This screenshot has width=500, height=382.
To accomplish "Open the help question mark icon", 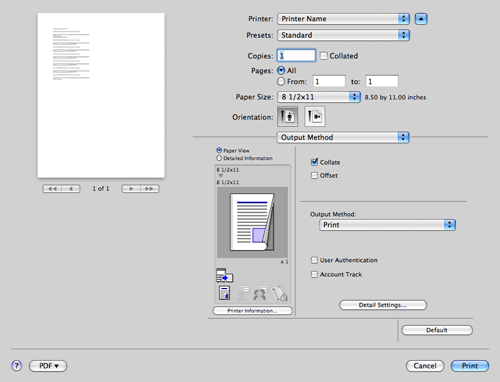I will pyautogui.click(x=17, y=366).
